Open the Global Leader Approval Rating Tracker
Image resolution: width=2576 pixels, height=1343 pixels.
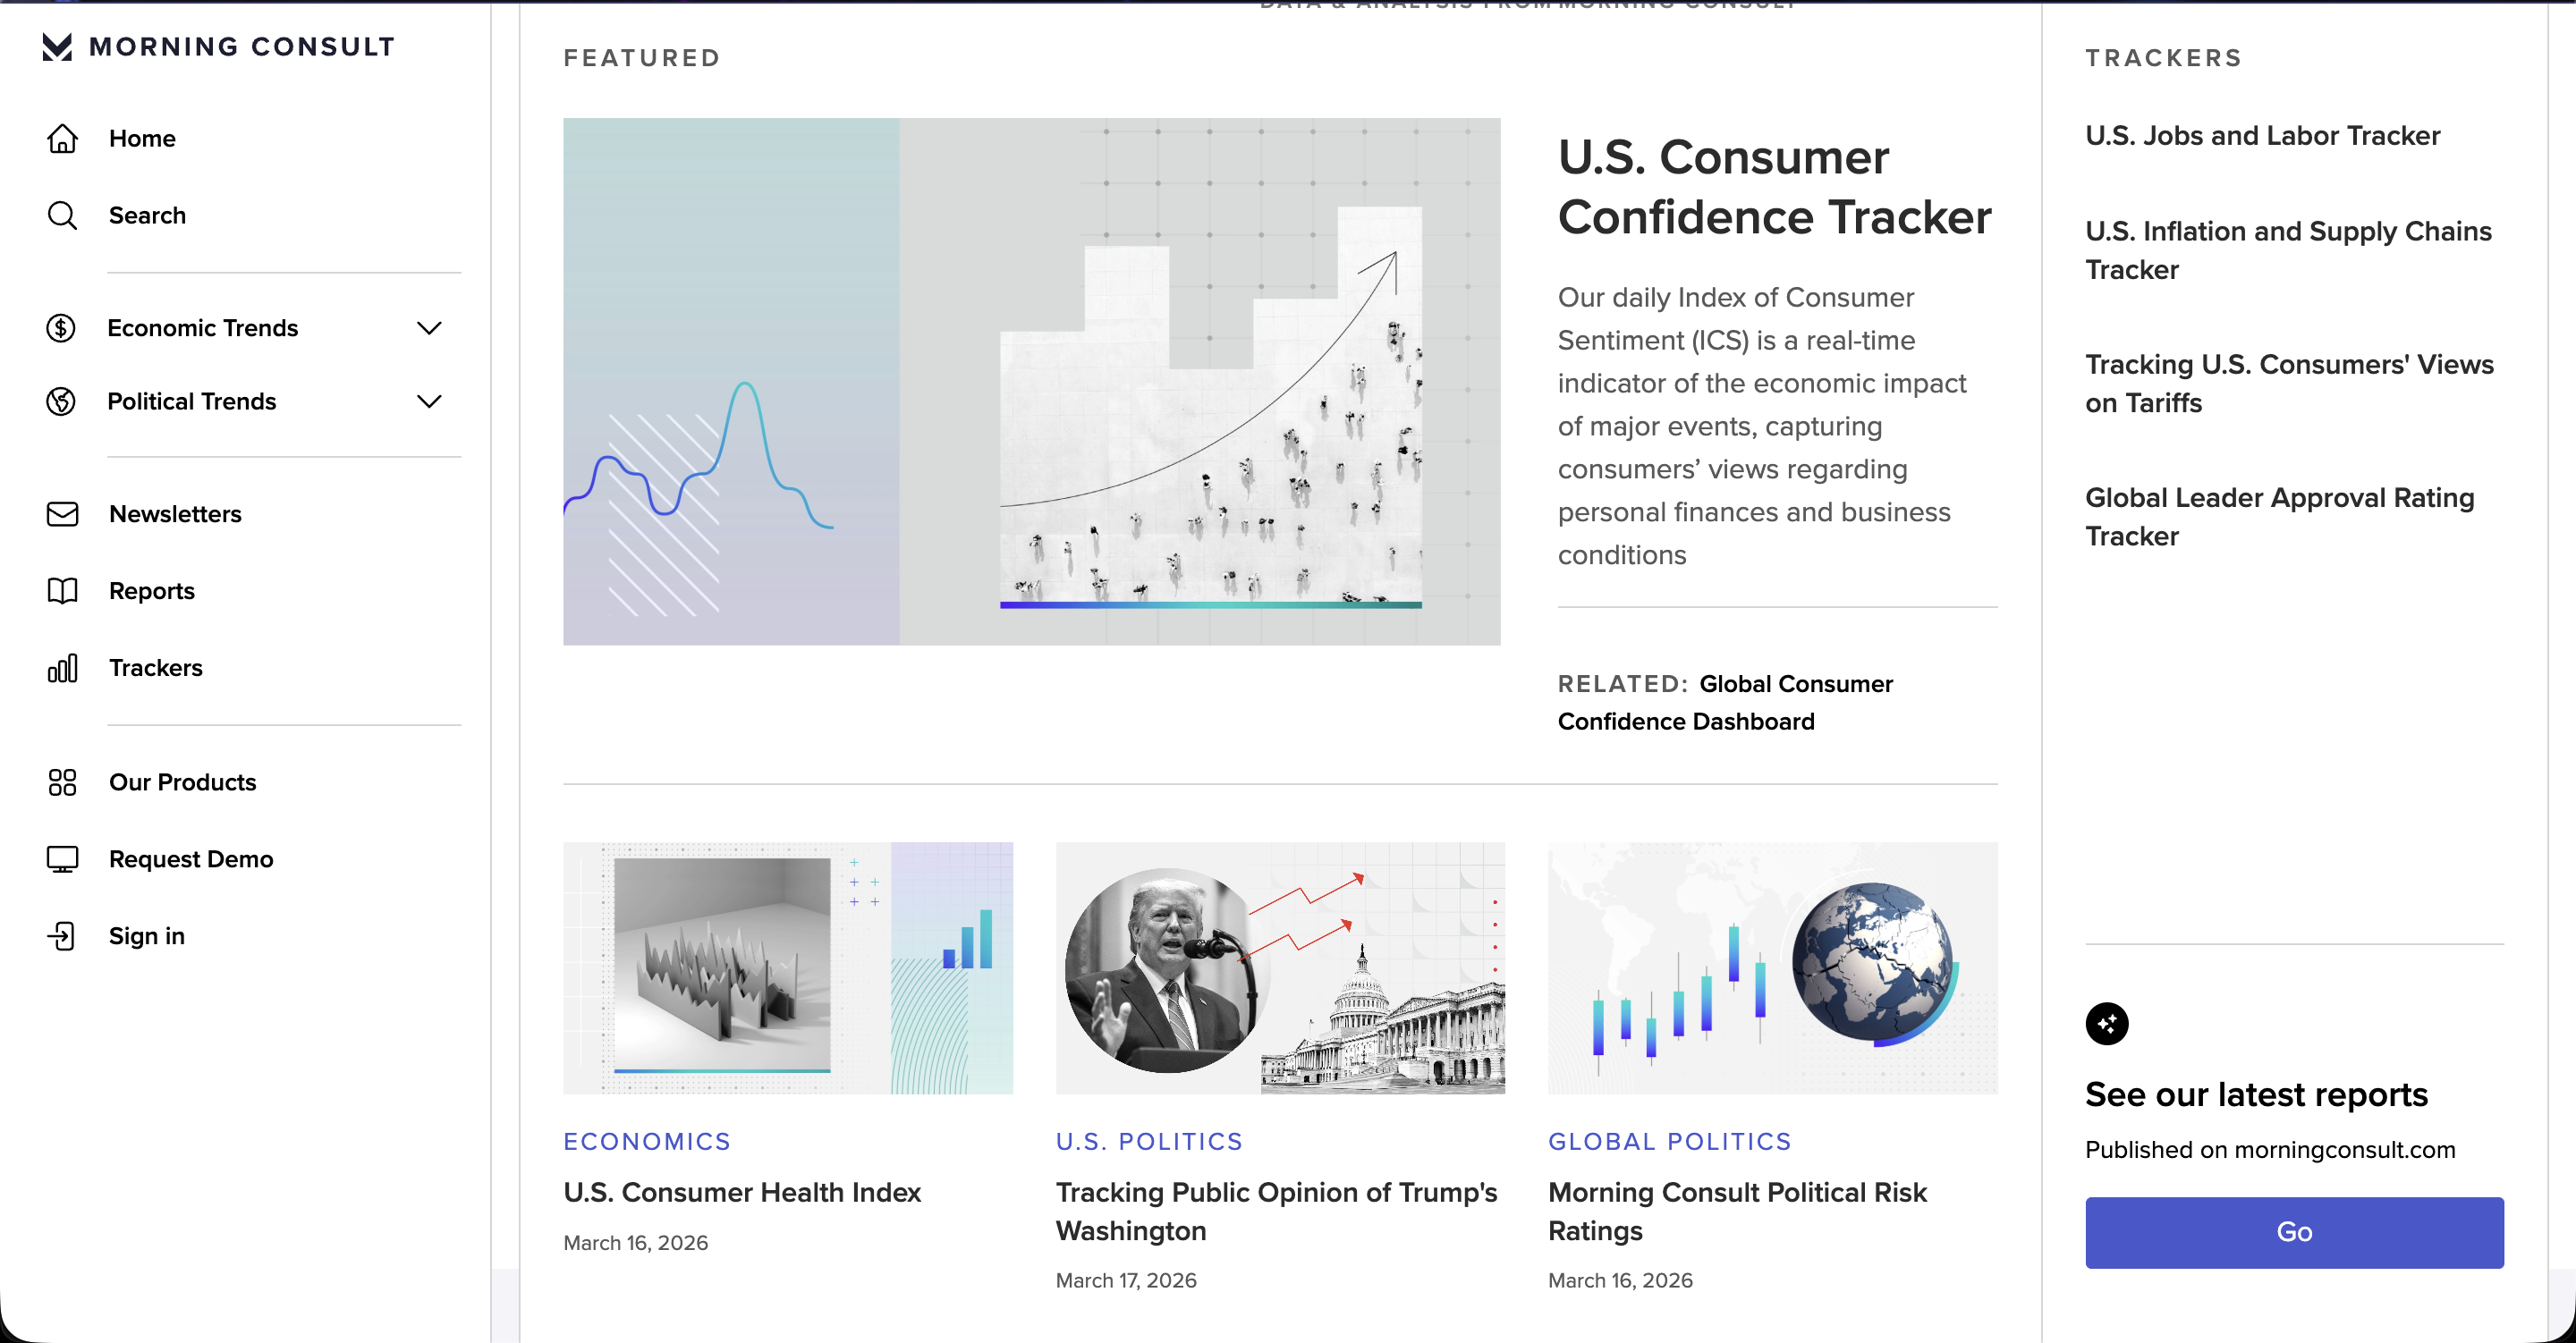pos(2278,517)
